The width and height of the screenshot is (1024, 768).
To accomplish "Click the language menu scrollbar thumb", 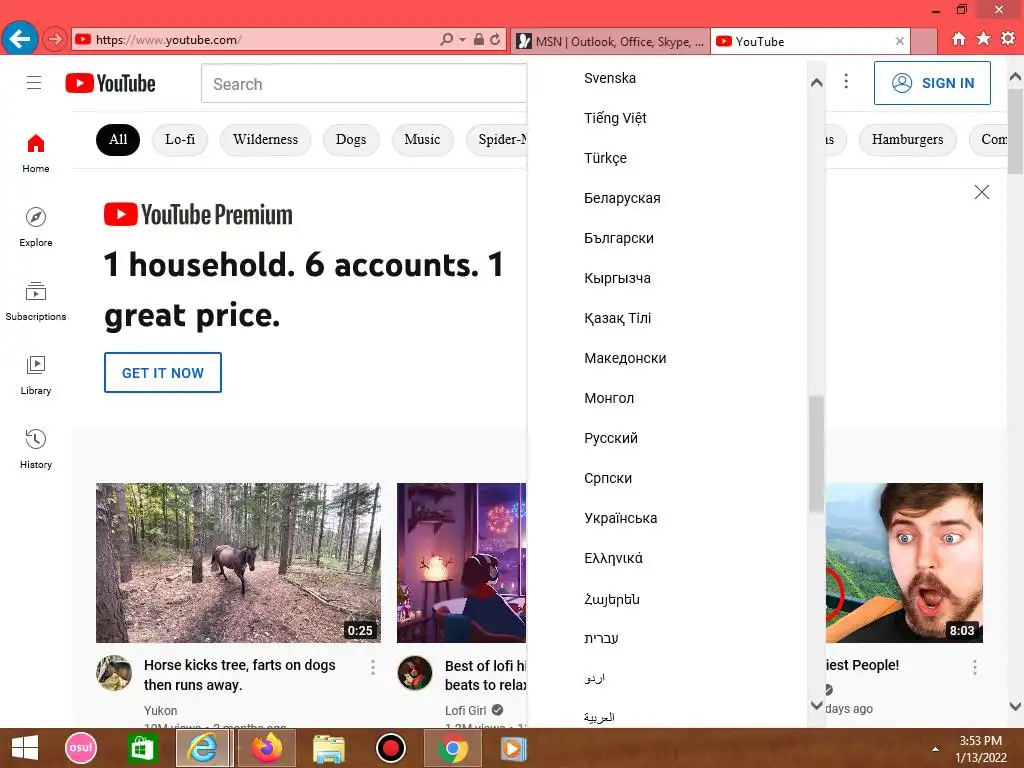I will [816, 454].
